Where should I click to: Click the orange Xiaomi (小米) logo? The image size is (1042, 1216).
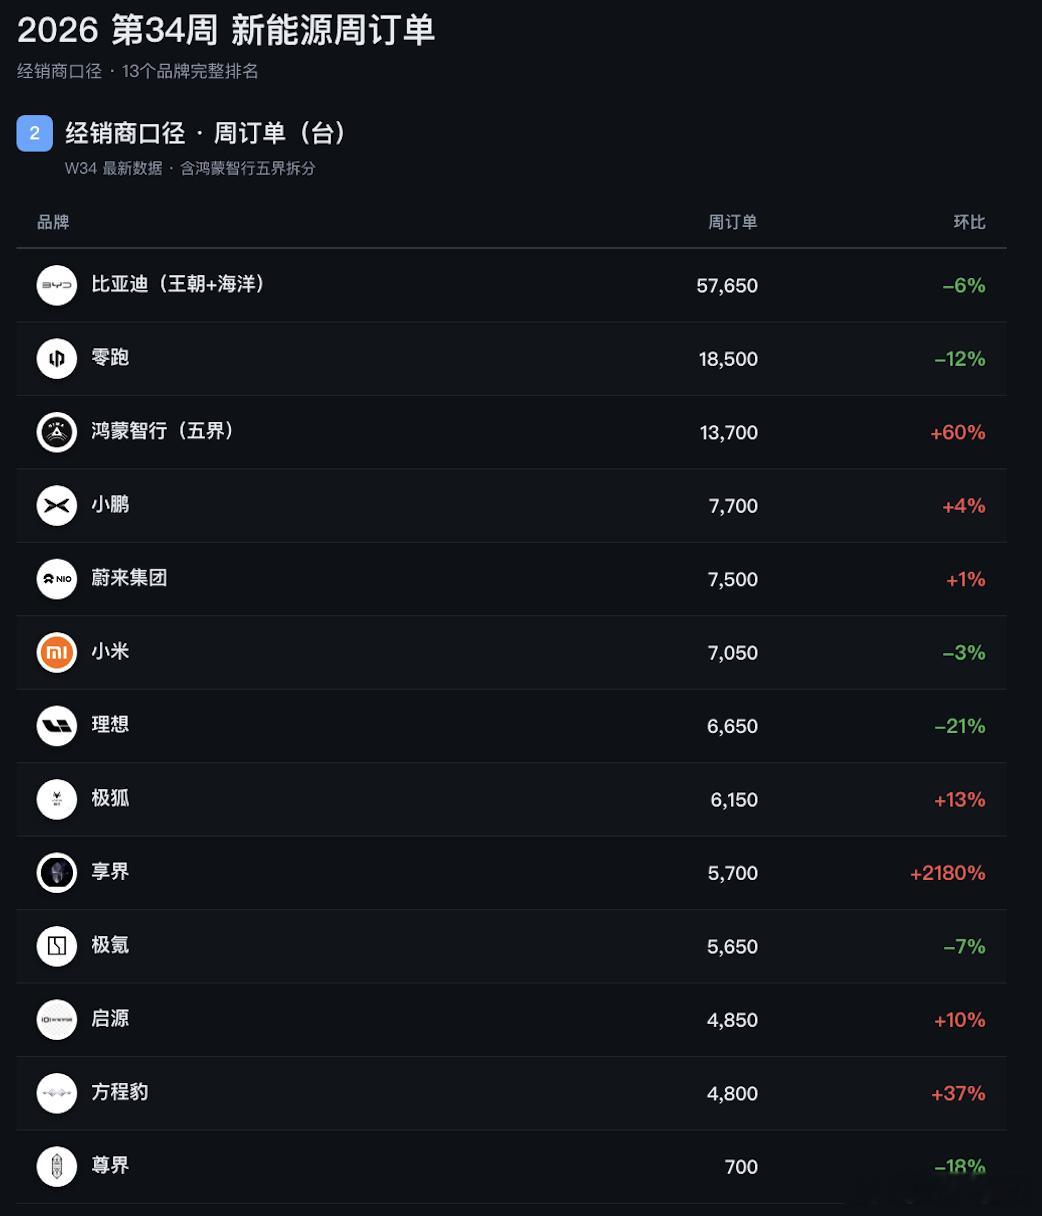pos(57,652)
